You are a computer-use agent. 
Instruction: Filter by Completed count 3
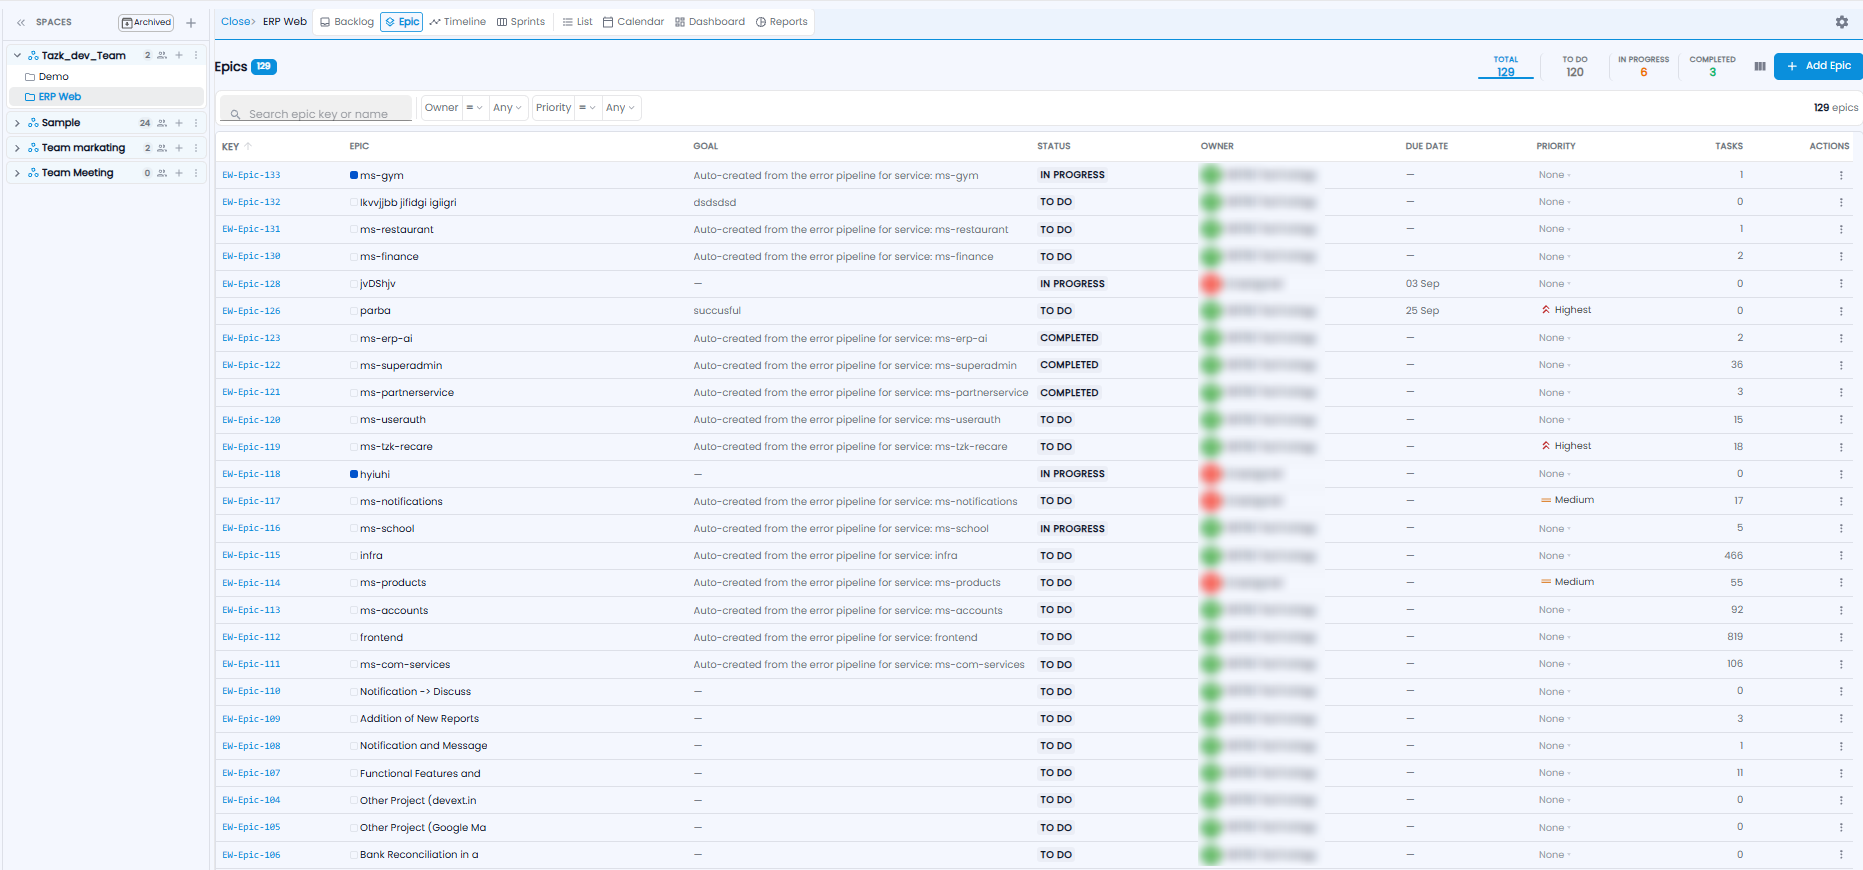(1712, 66)
